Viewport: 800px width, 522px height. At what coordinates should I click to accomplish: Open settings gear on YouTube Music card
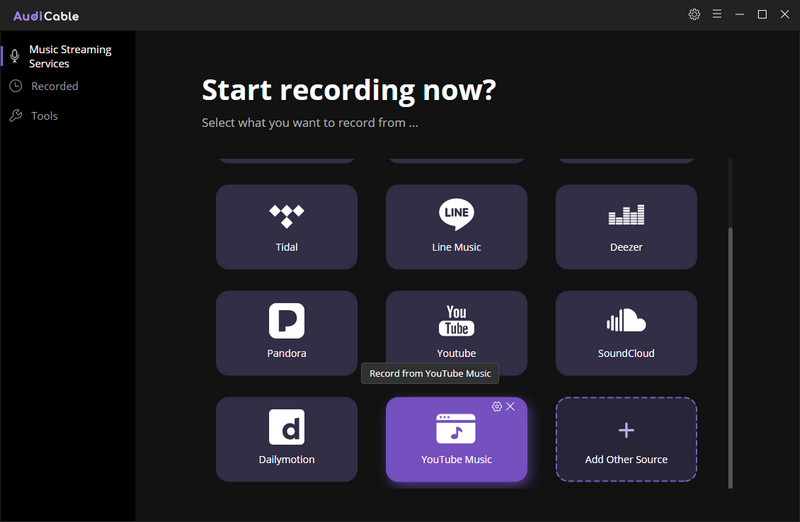[496, 406]
